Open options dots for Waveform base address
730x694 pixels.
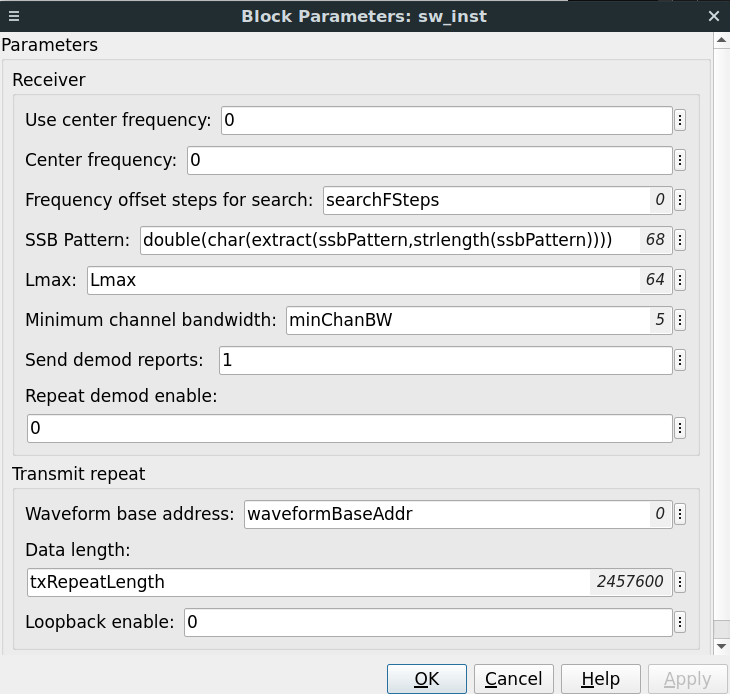click(680, 514)
